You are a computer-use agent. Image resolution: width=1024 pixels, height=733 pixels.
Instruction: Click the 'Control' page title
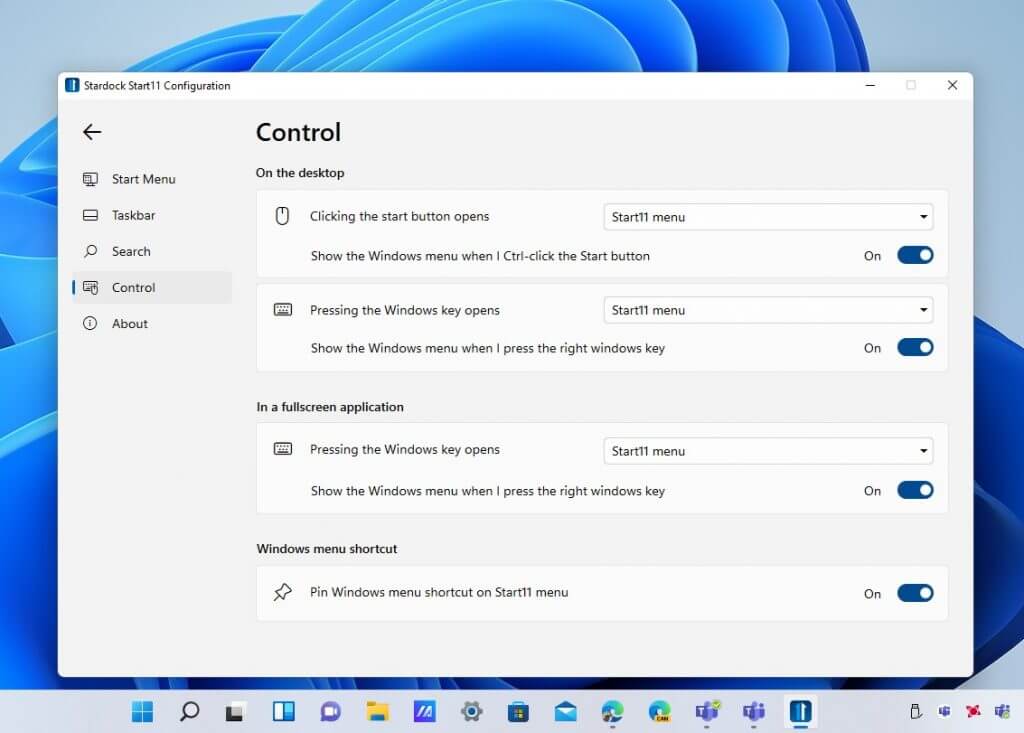point(298,133)
